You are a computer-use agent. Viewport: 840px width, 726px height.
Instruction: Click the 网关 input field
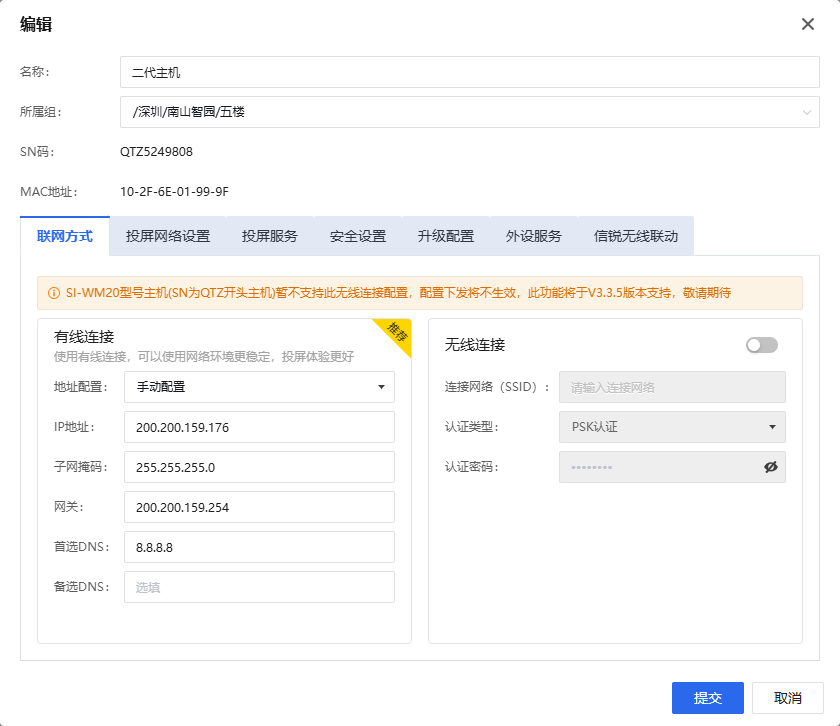point(259,507)
